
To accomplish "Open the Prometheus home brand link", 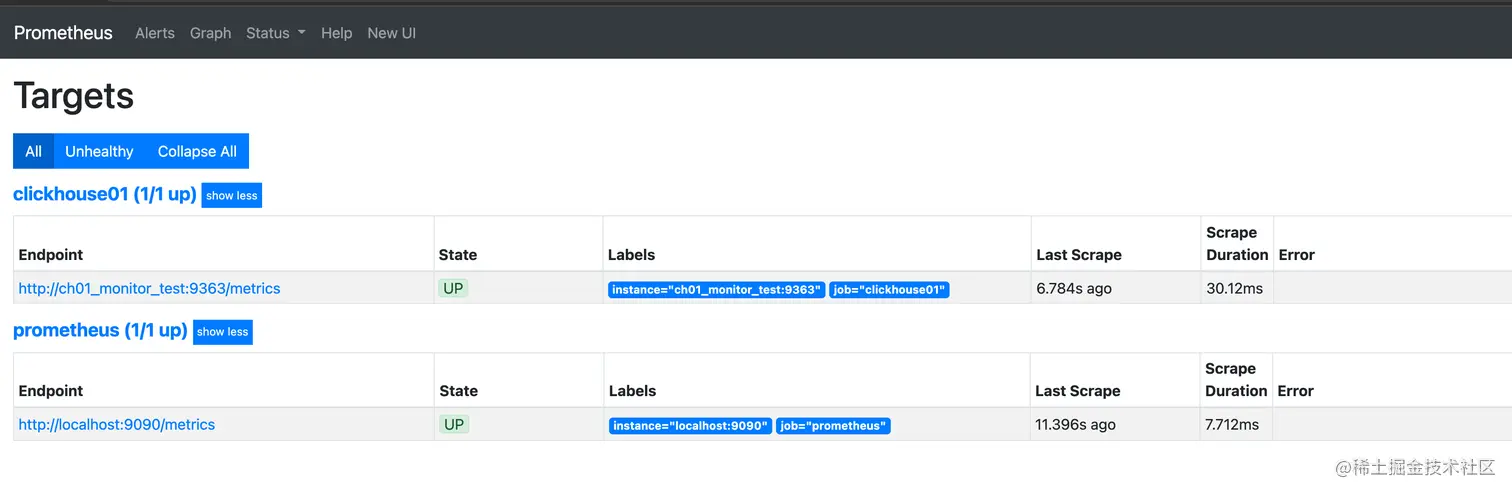I will coord(63,33).
